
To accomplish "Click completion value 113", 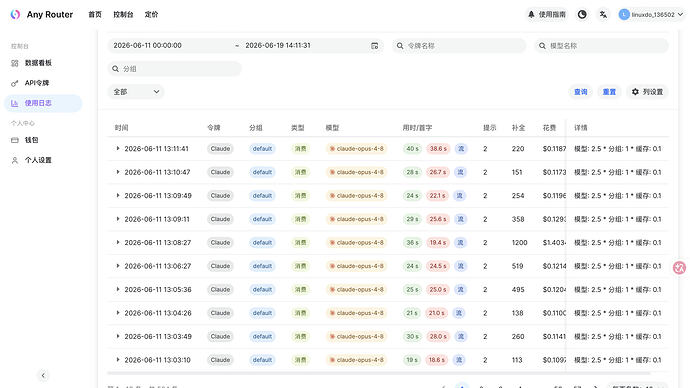I will [517, 360].
